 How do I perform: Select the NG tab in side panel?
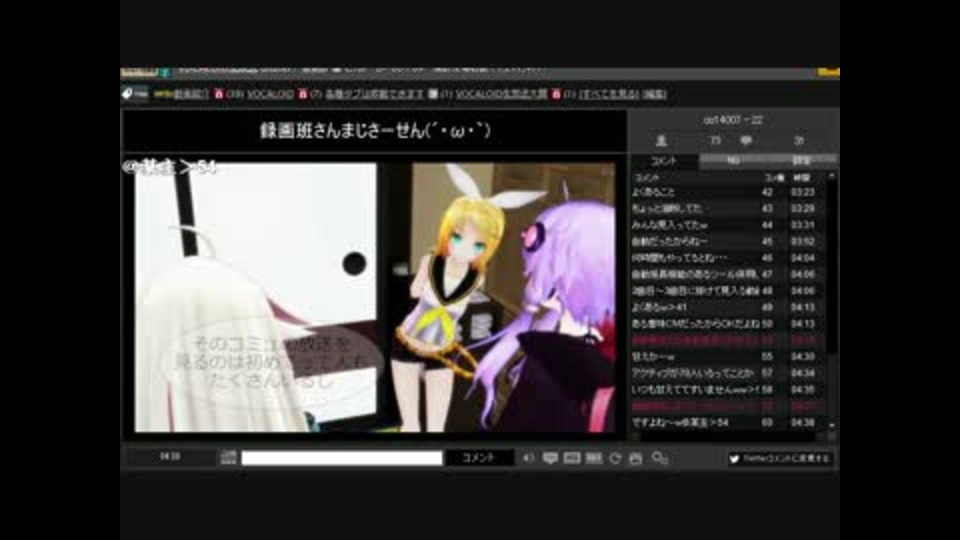click(x=733, y=161)
